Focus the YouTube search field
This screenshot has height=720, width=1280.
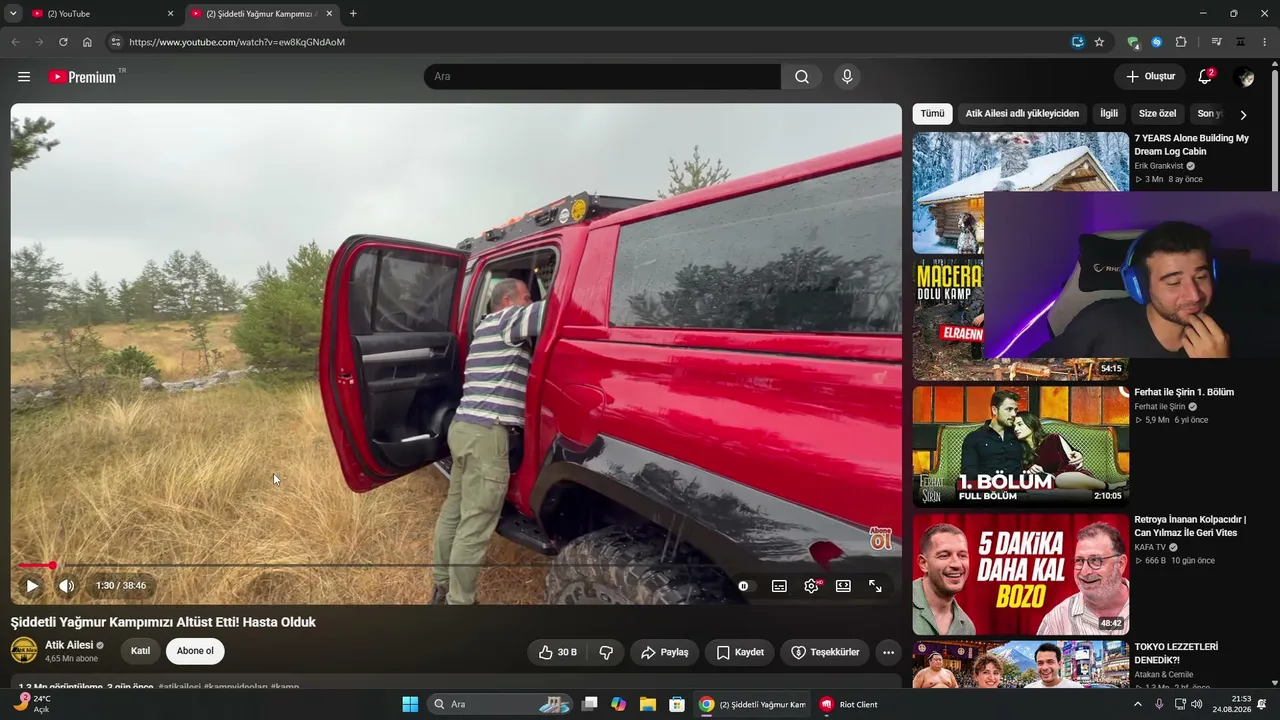(x=602, y=77)
